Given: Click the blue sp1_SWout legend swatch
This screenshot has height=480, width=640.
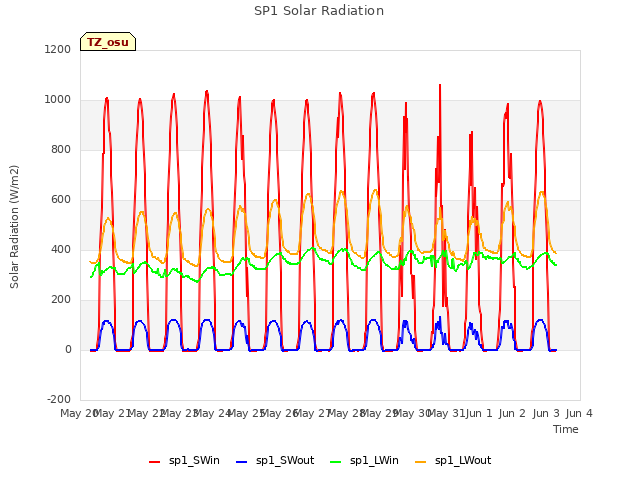Looking at the screenshot, I should (242, 462).
